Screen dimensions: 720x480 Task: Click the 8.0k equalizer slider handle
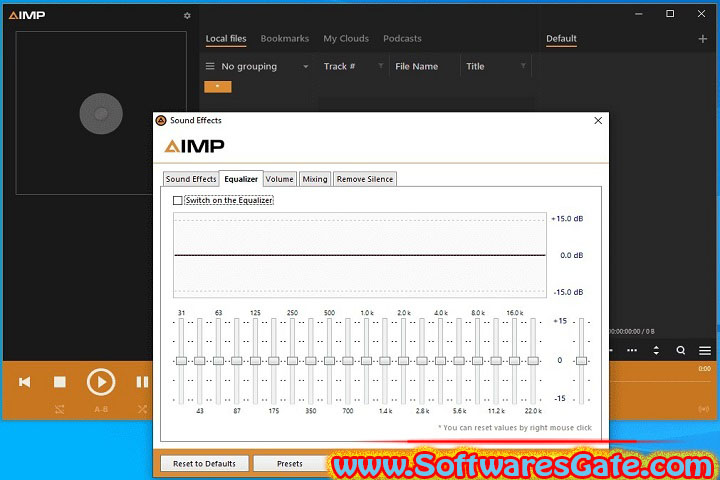click(478, 361)
